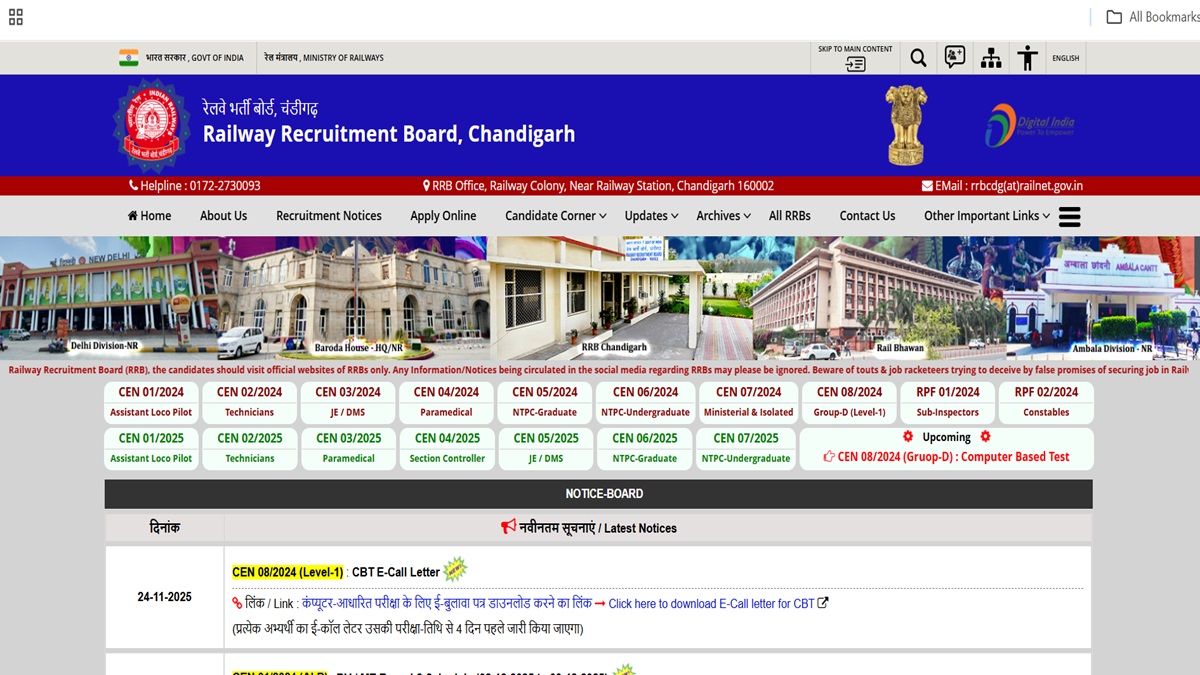Open the All Bookmarks folder

point(1152,17)
